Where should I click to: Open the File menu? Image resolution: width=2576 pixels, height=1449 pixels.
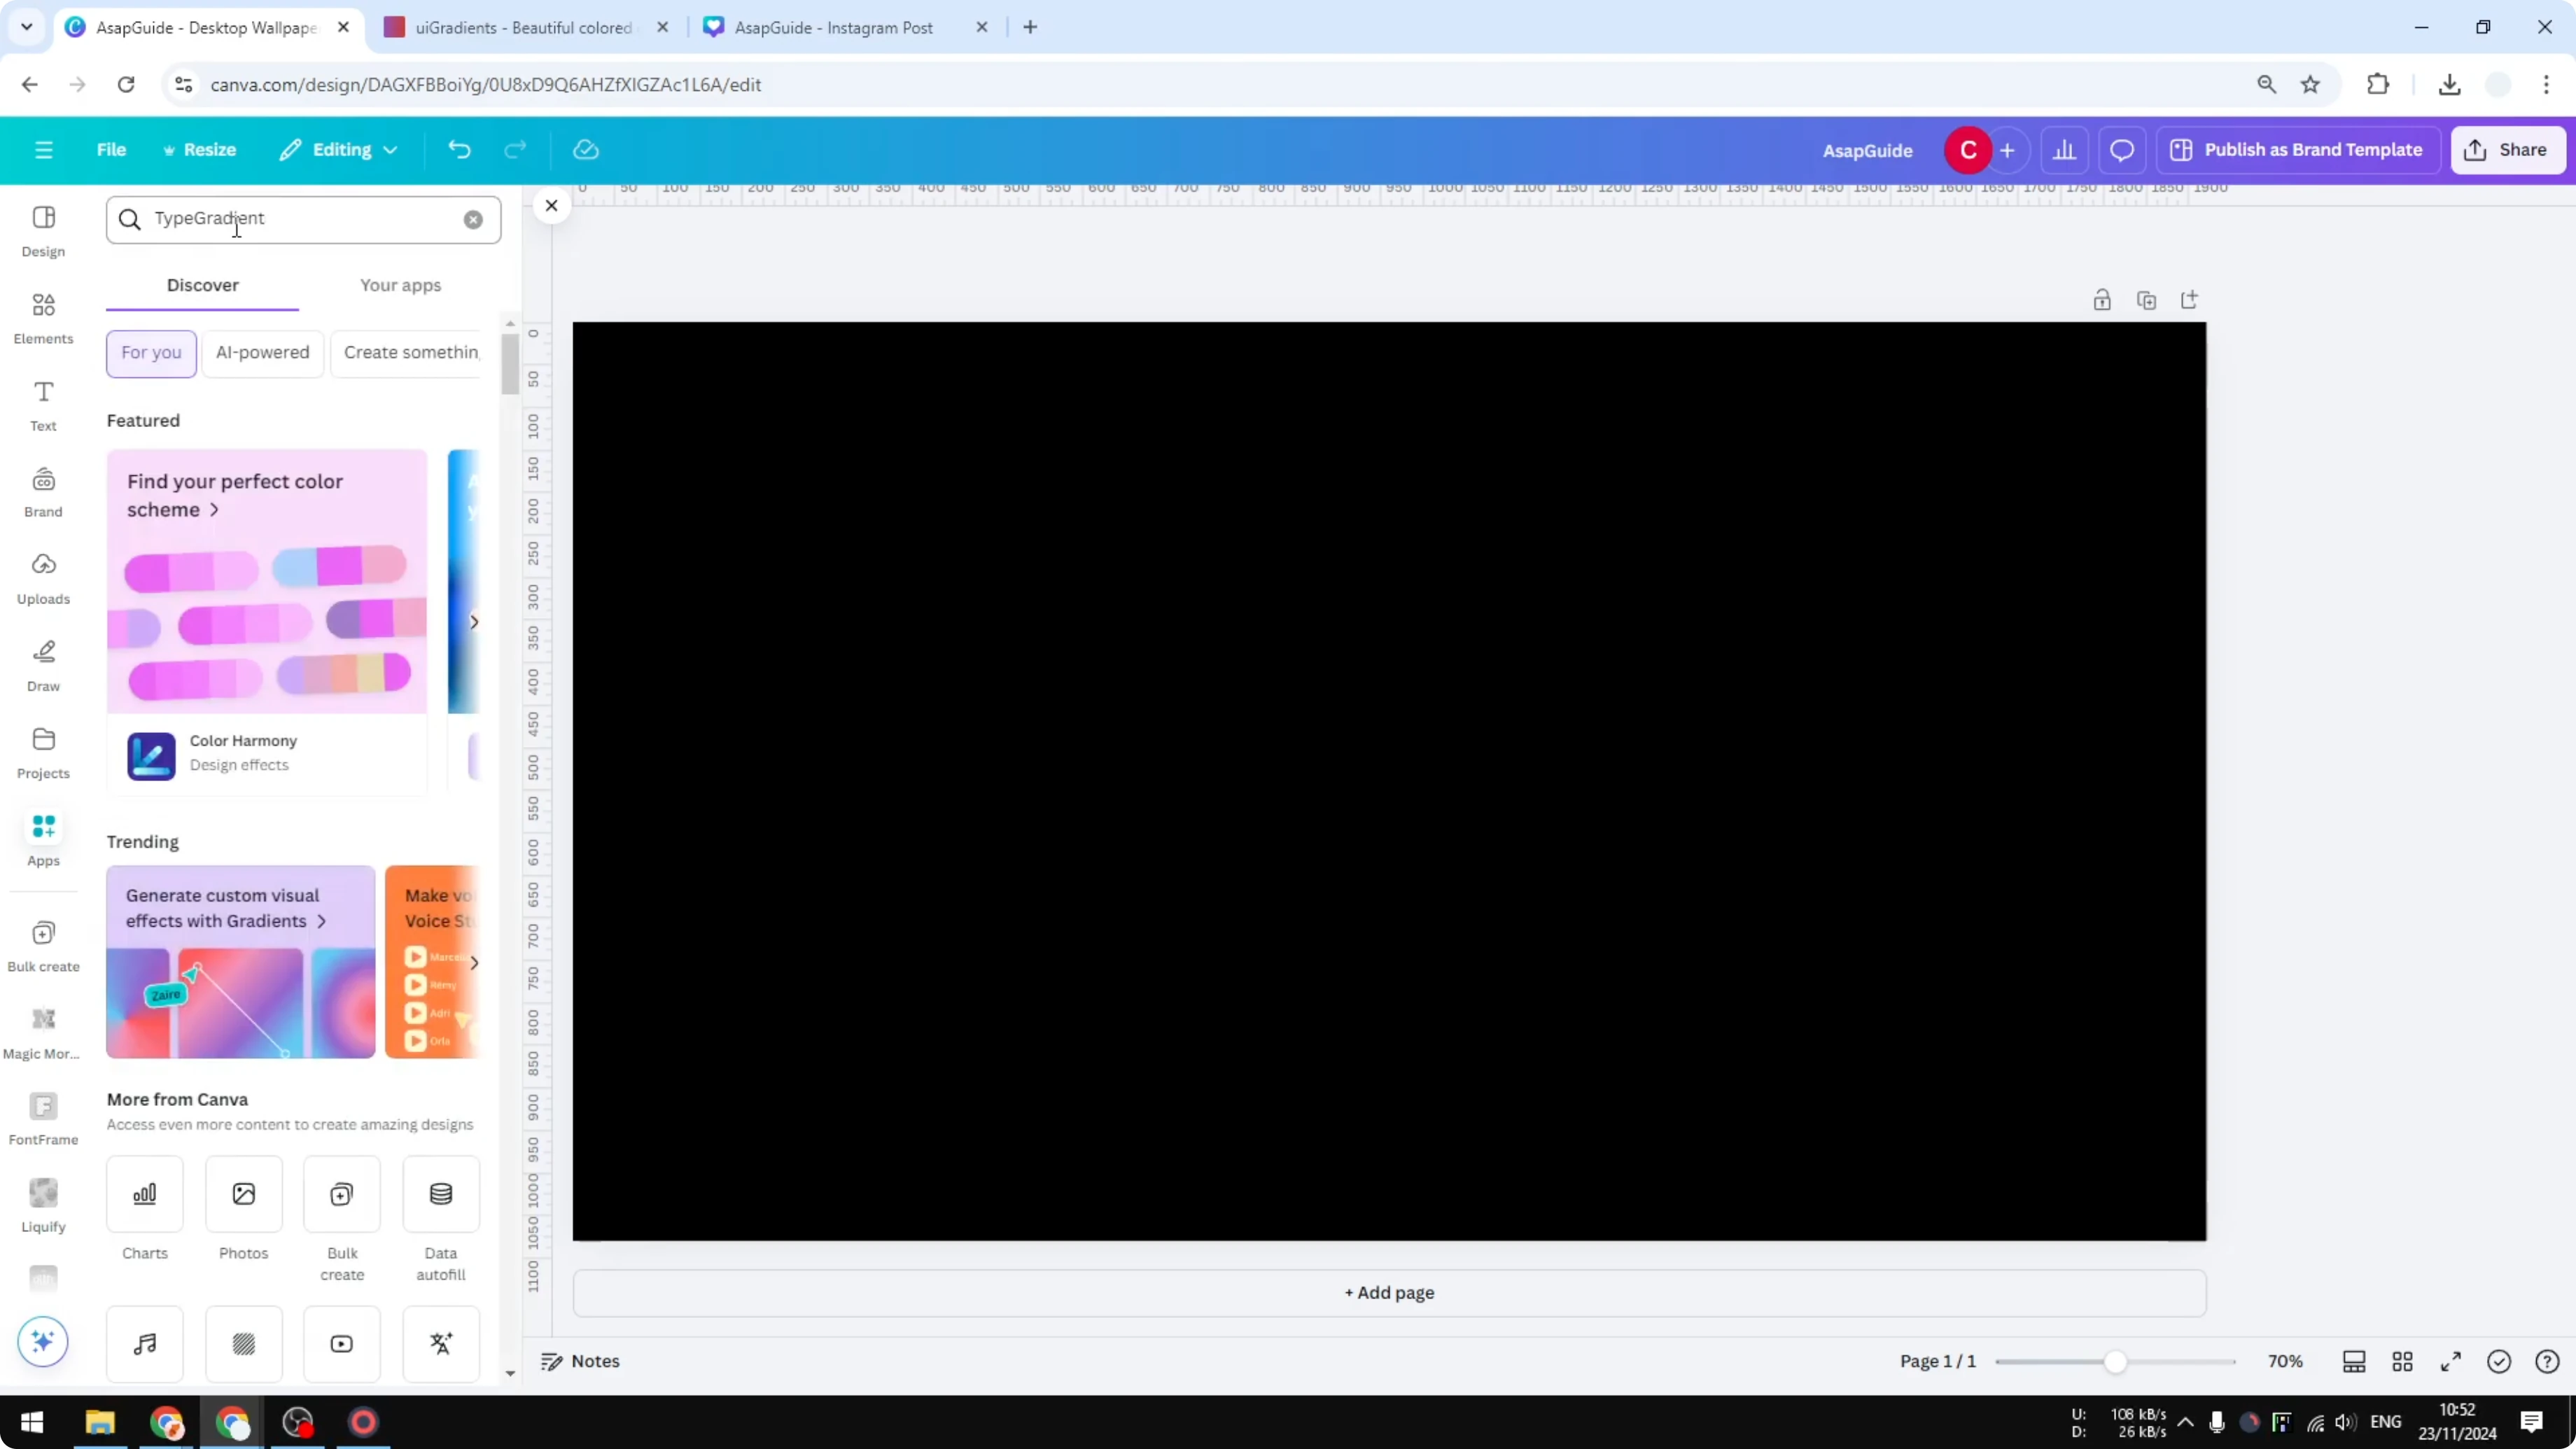point(111,149)
